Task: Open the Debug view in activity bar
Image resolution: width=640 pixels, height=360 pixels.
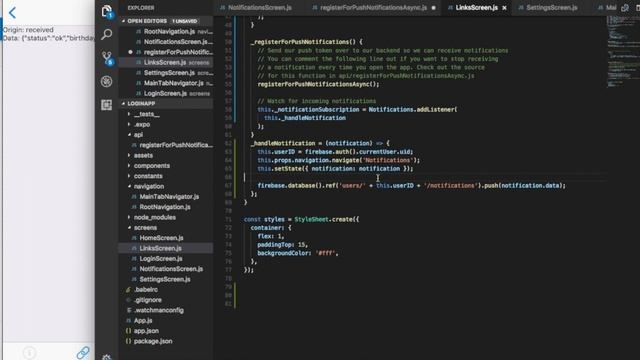Action: click(x=107, y=82)
